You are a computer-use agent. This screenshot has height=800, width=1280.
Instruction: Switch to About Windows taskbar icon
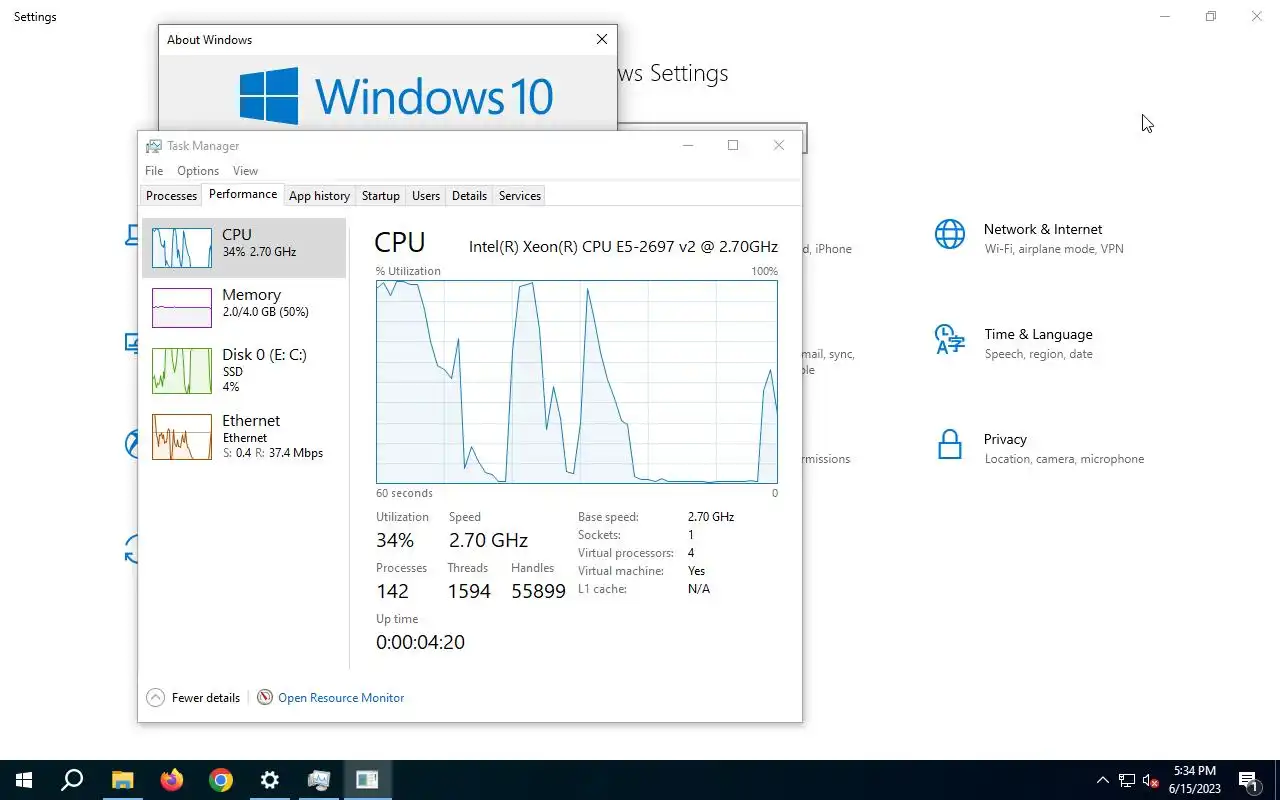pos(367,780)
